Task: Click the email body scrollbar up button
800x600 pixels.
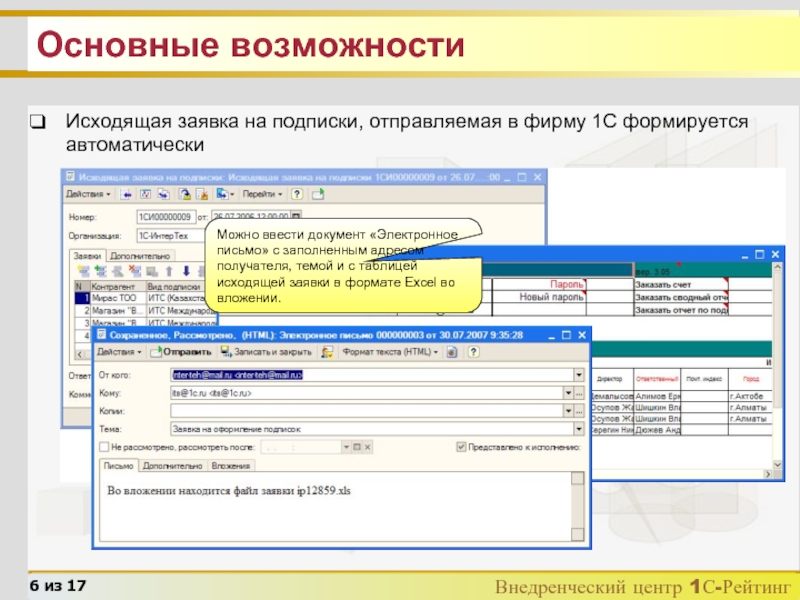Action: (578, 478)
